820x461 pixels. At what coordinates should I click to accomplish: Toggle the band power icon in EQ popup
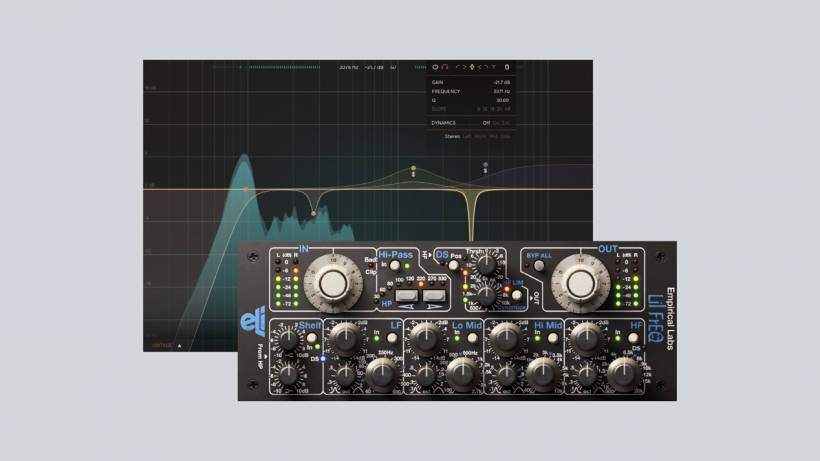(435, 67)
